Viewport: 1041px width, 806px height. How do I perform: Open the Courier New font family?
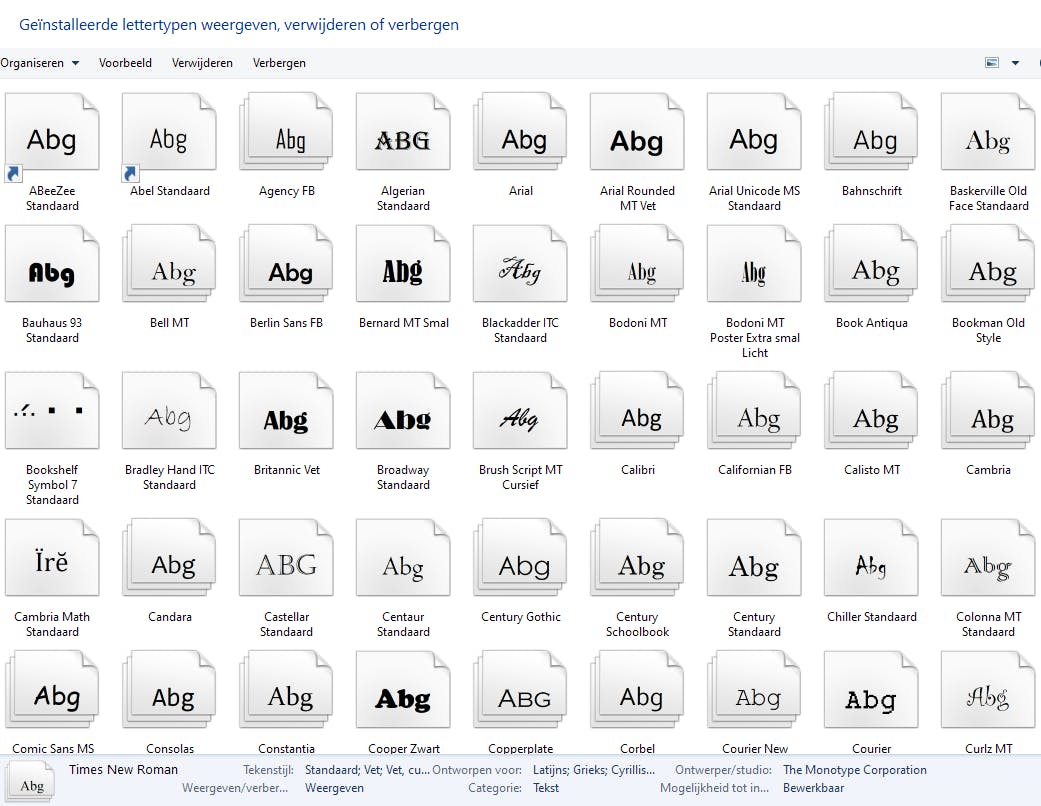pos(754,690)
